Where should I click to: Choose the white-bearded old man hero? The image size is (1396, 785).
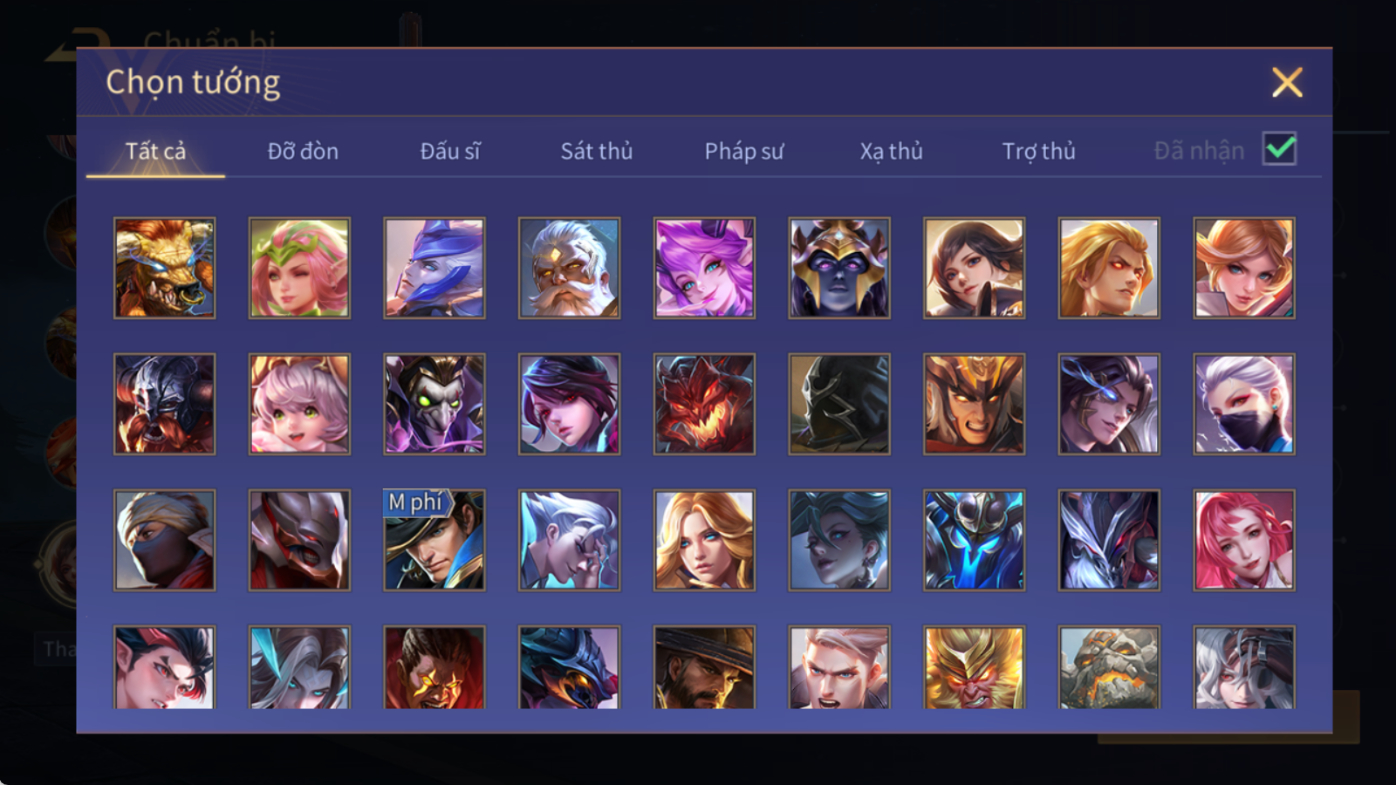coord(569,268)
